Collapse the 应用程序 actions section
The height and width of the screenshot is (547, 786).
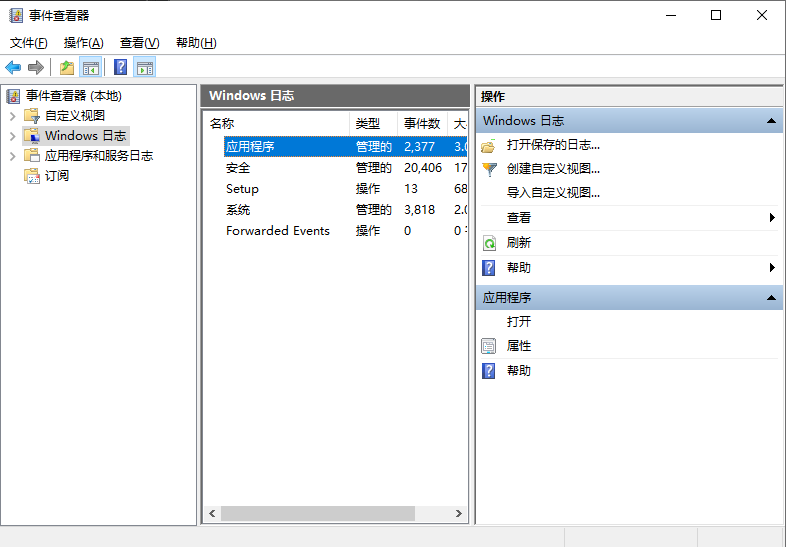771,298
